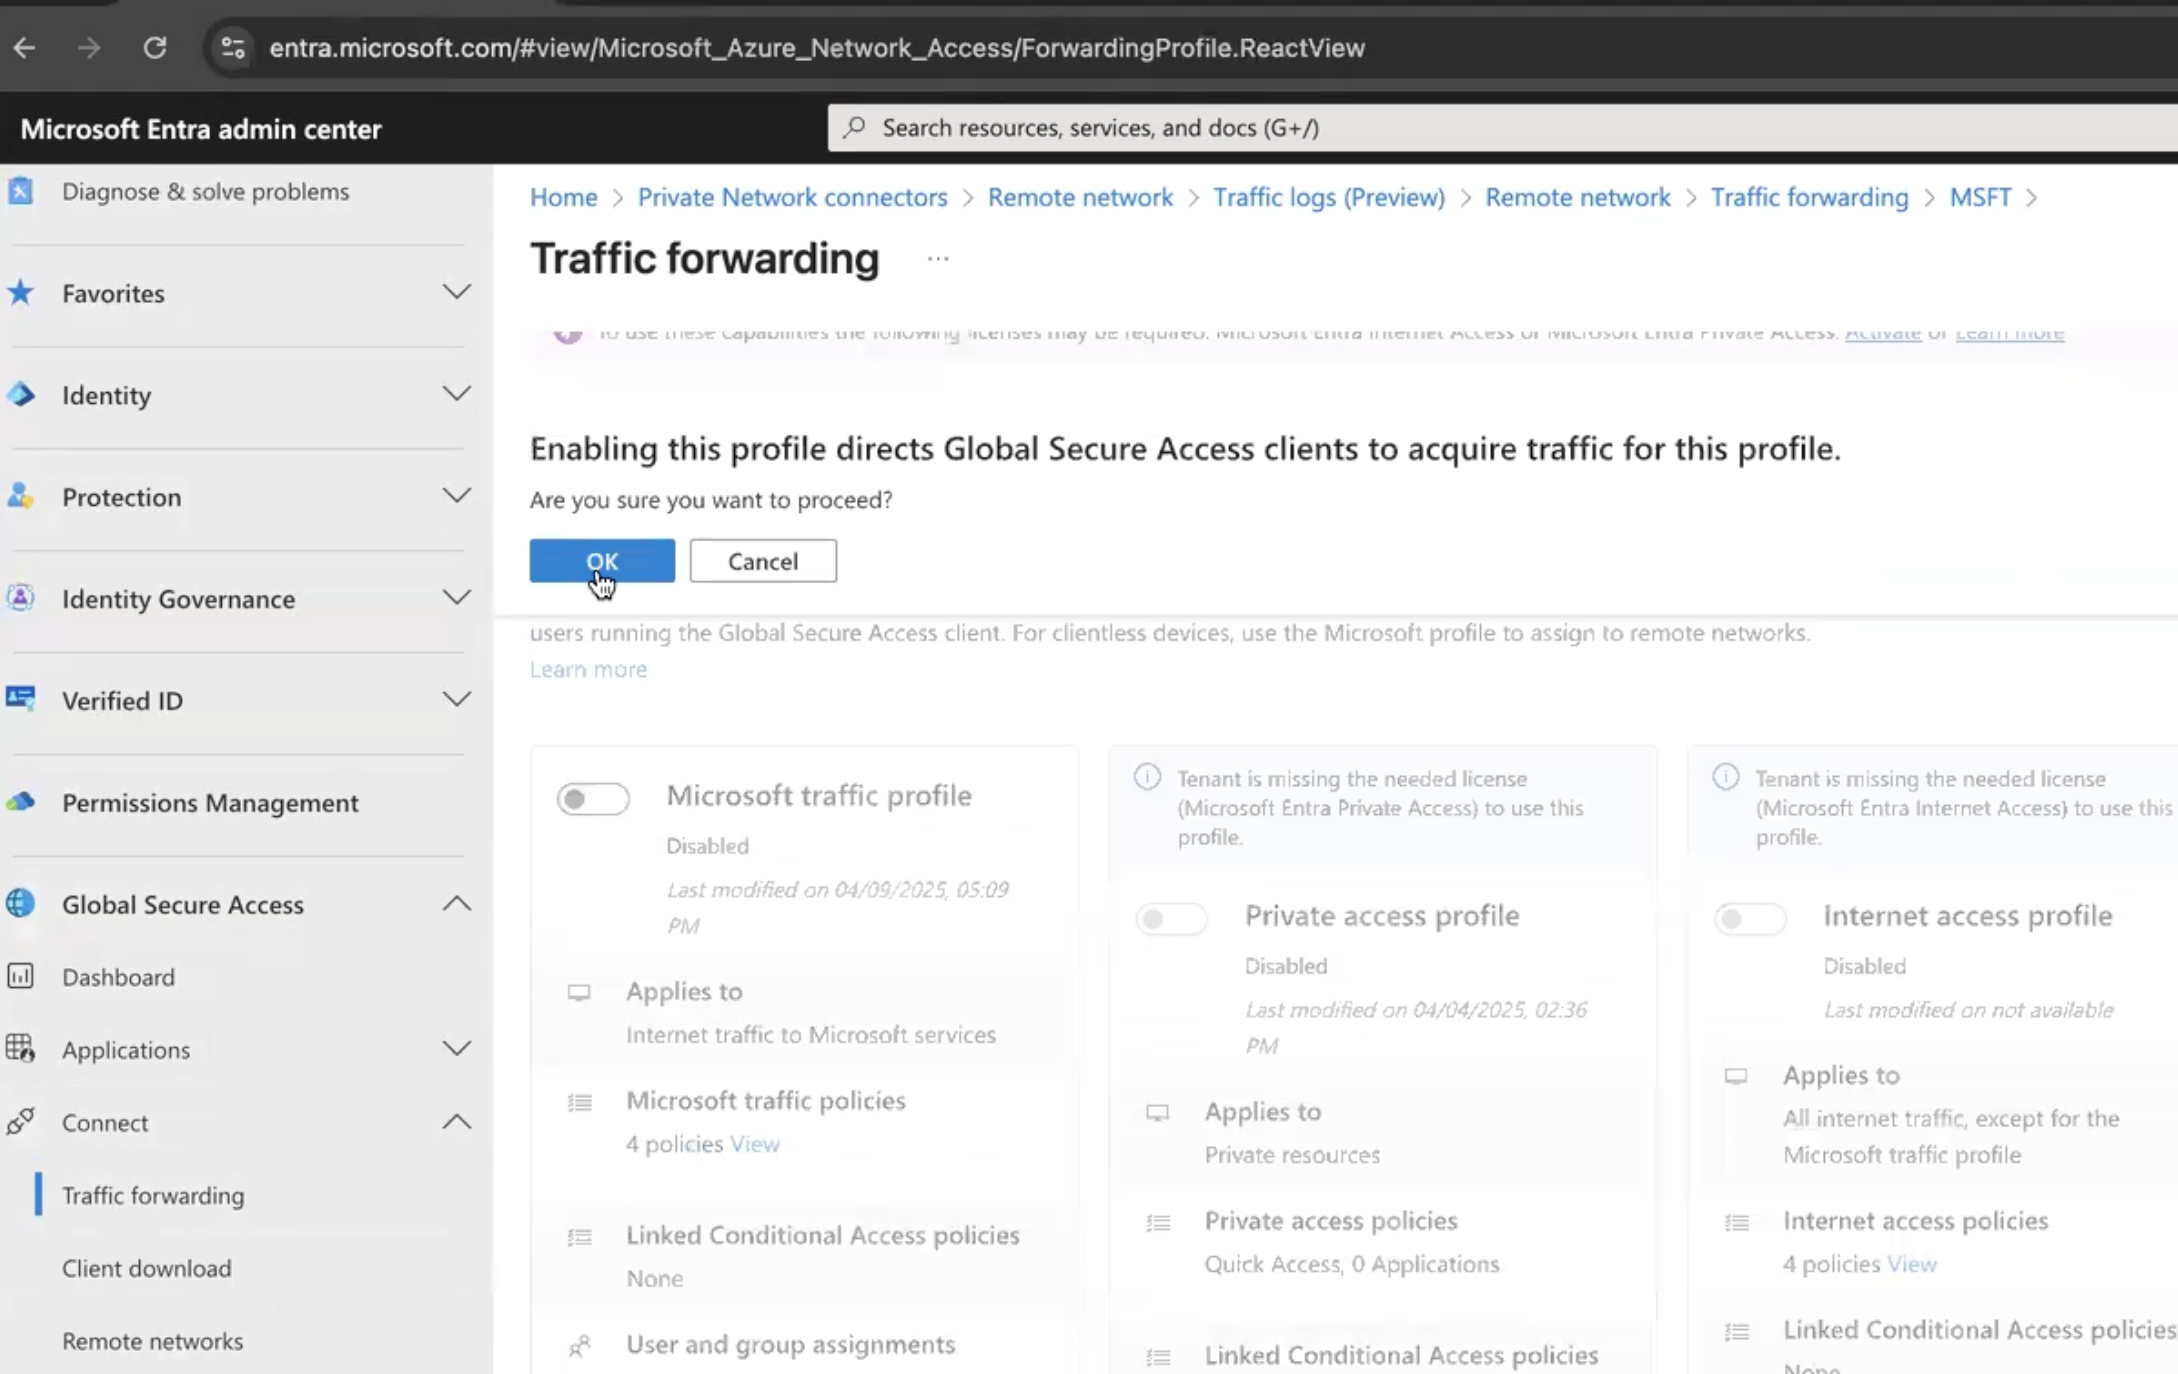This screenshot has width=2178, height=1374.
Task: Select Permissions Management menu item
Action: click(x=210, y=803)
